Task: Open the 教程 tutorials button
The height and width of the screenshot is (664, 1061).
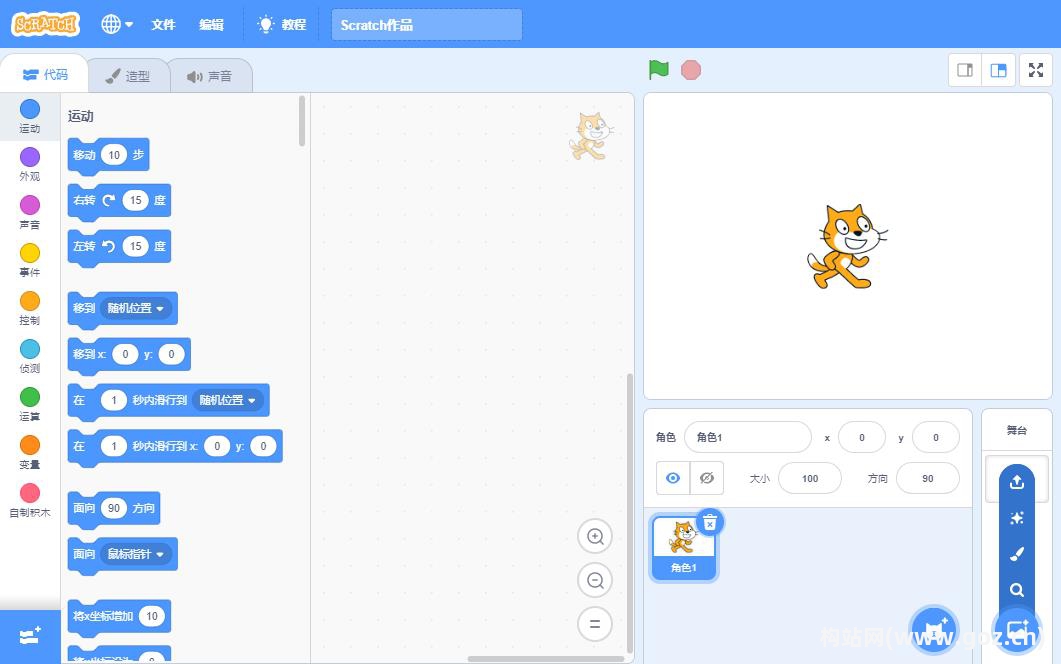Action: [x=281, y=24]
